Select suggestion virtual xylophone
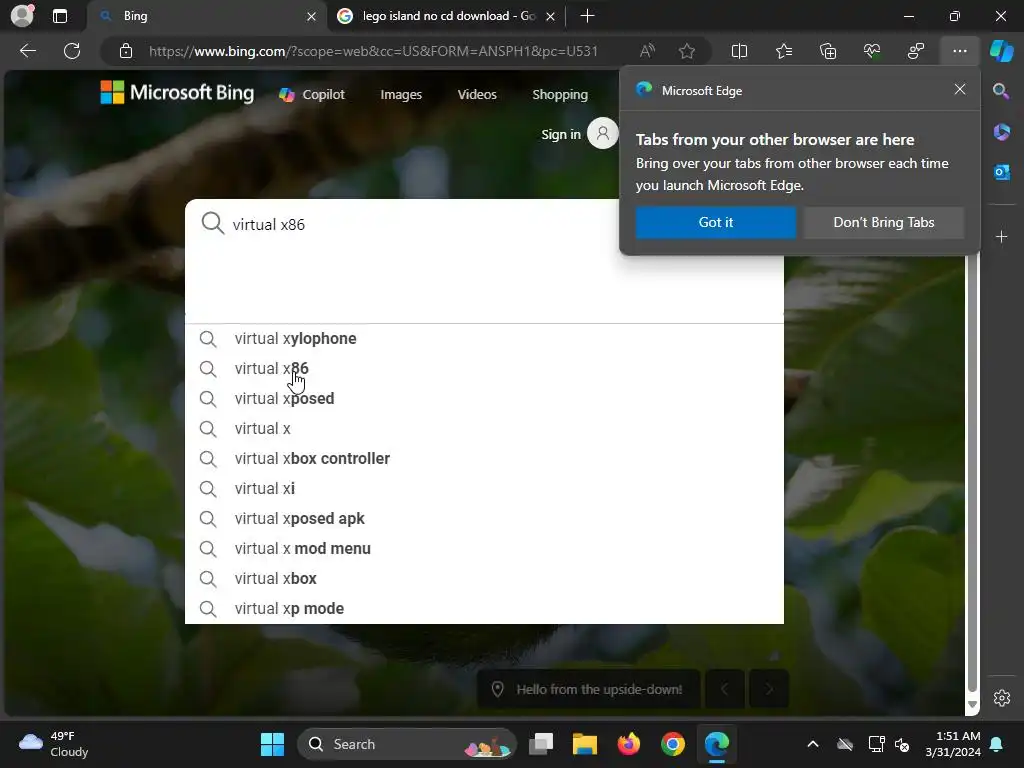The width and height of the screenshot is (1024, 768). pos(484,338)
